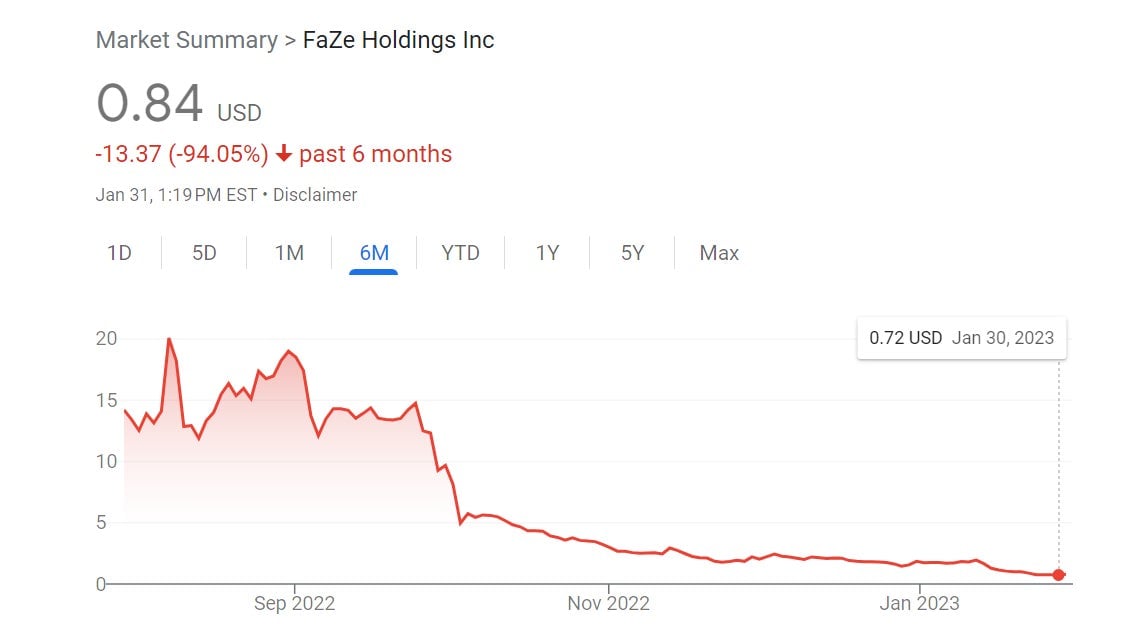Select the 5D time range
Image resolution: width=1130 pixels, height=635 pixels.
point(203,253)
